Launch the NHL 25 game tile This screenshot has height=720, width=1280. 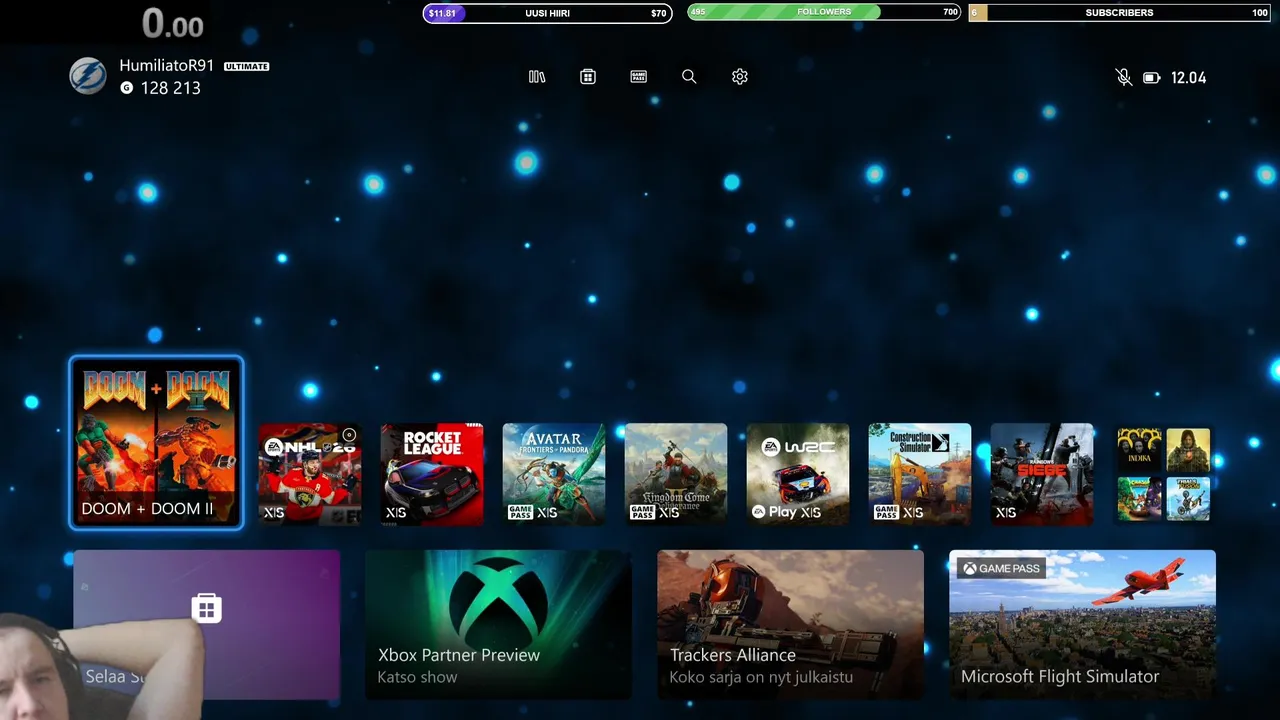(x=310, y=474)
